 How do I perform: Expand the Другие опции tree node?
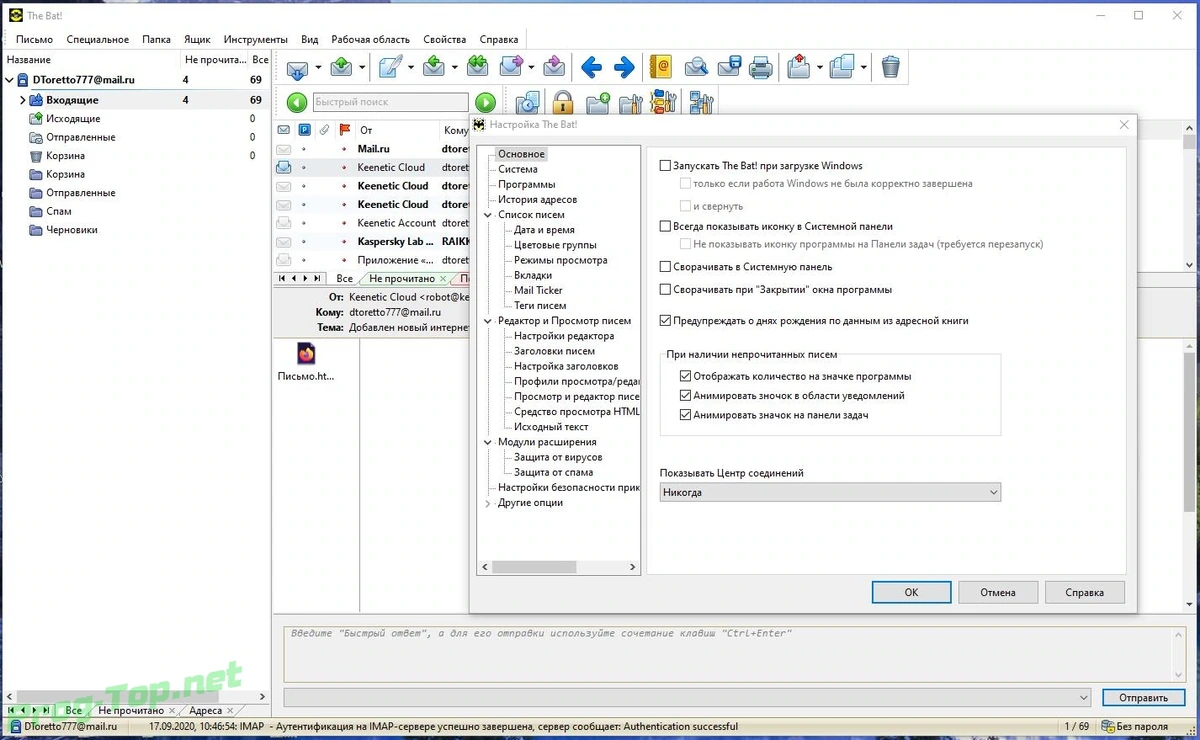(488, 503)
